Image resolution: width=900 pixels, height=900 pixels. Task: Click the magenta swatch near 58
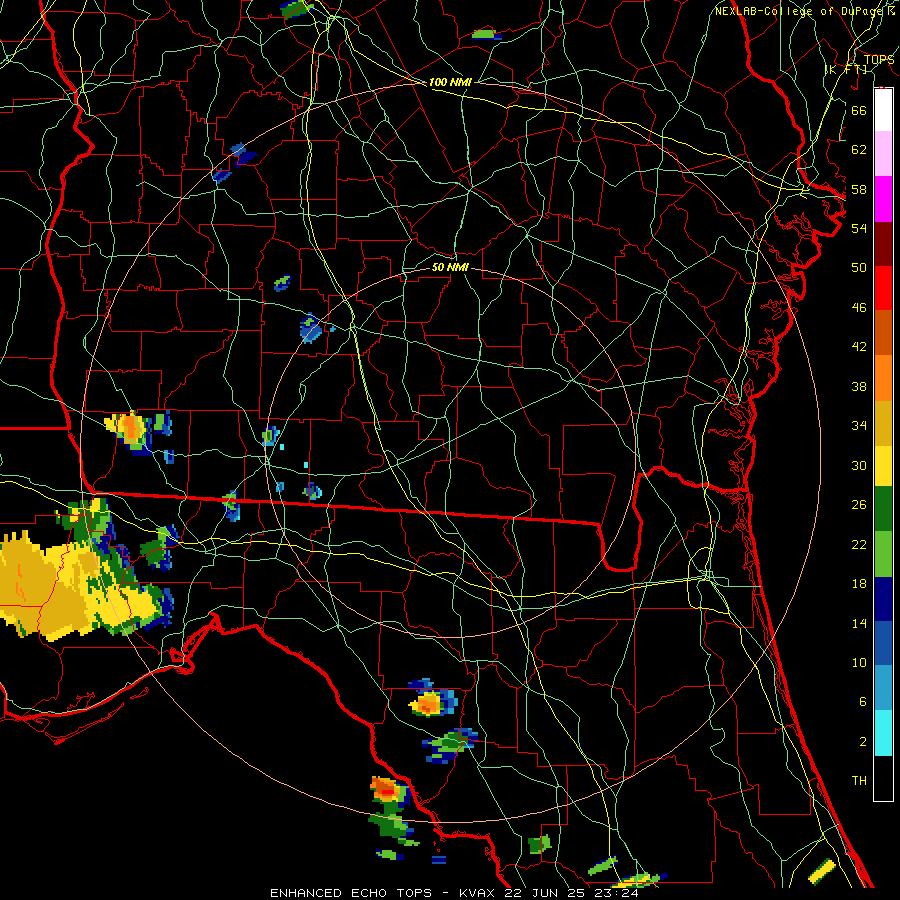[883, 199]
